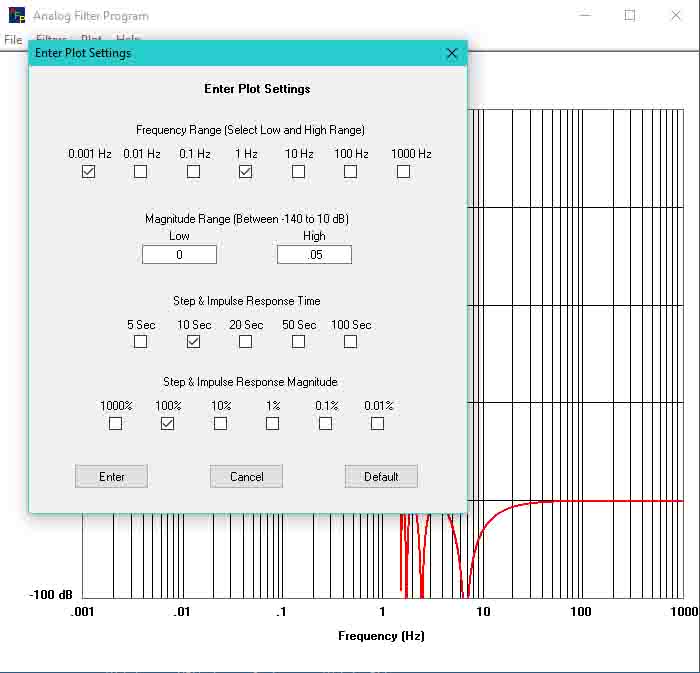This screenshot has width=700, height=673.
Task: Open the Help menu in main window
Action: [128, 37]
